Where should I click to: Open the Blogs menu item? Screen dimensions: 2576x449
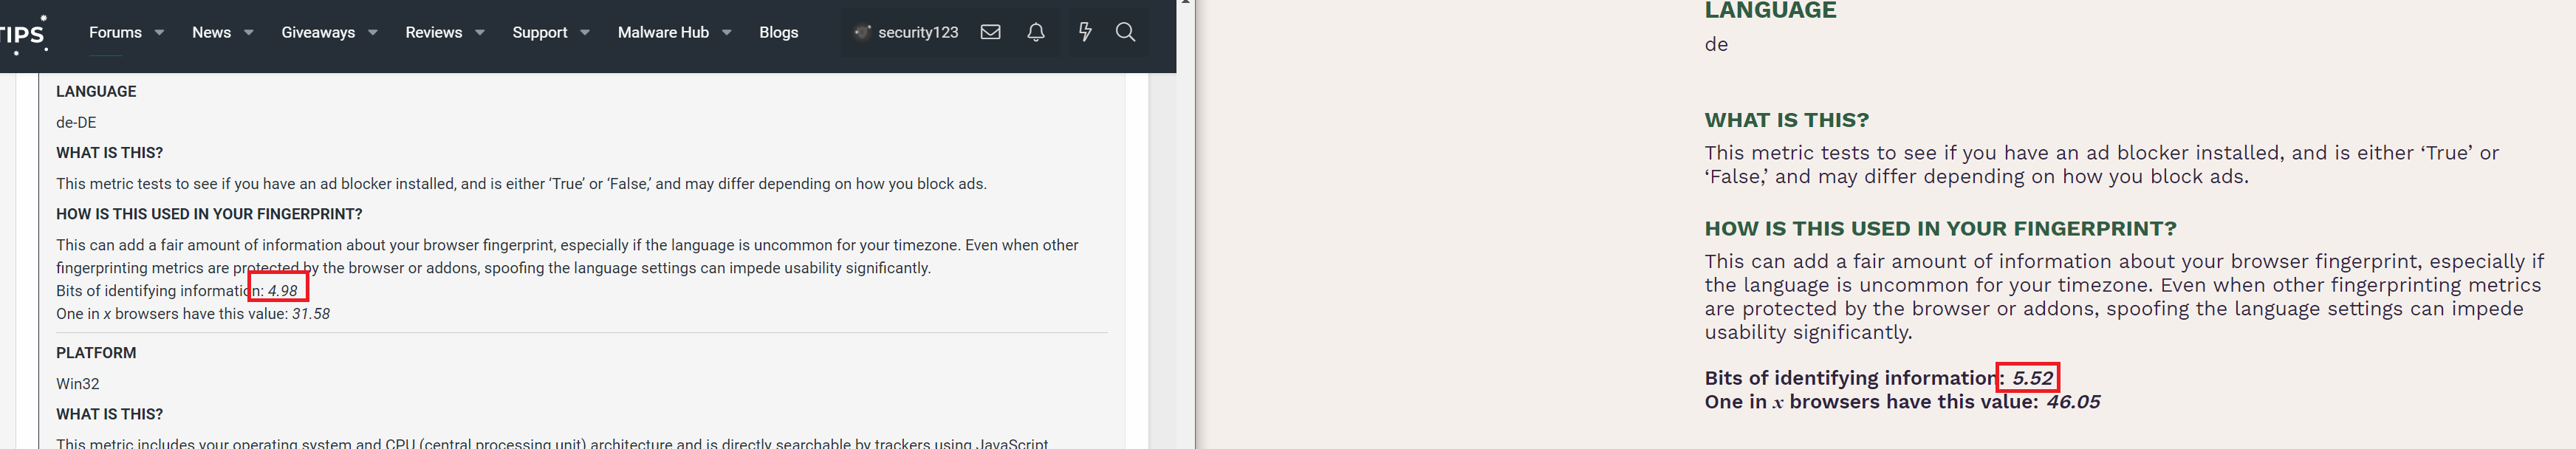pyautogui.click(x=778, y=32)
